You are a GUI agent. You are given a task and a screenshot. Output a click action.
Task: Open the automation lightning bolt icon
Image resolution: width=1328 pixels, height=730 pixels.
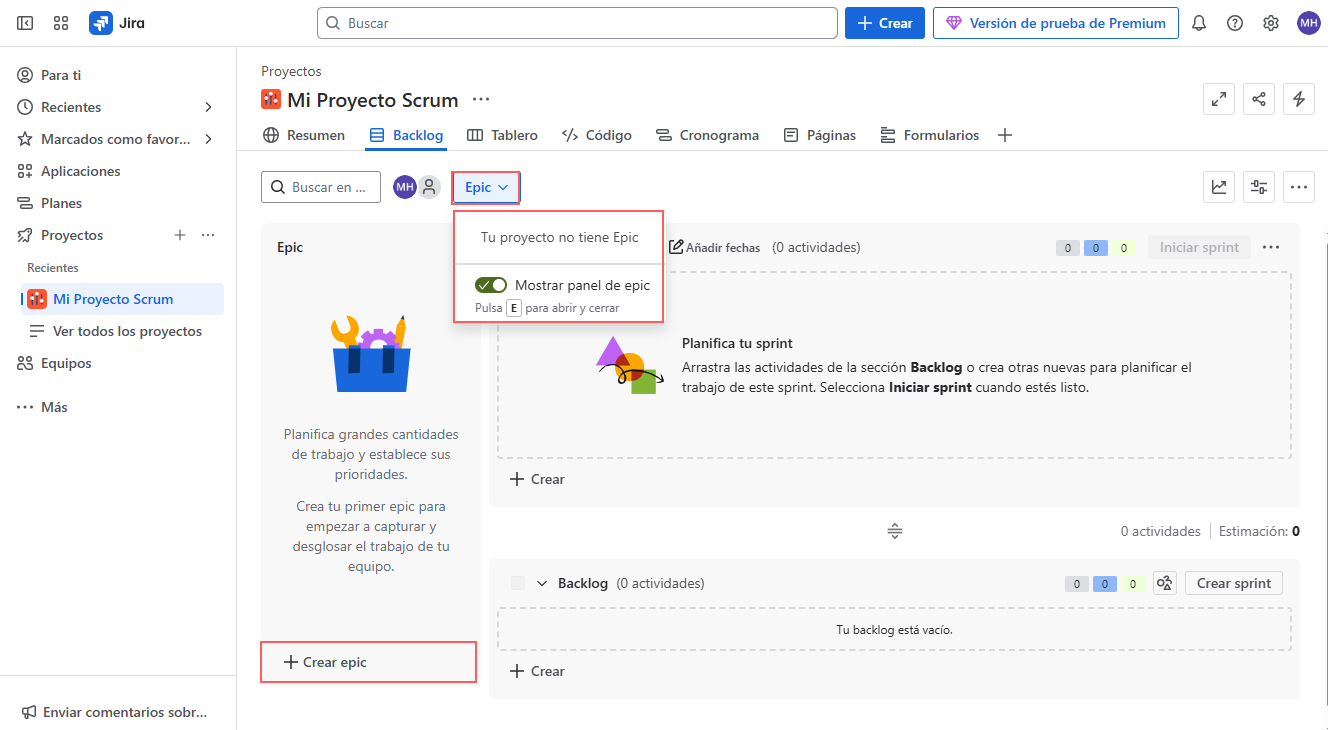[1299, 99]
